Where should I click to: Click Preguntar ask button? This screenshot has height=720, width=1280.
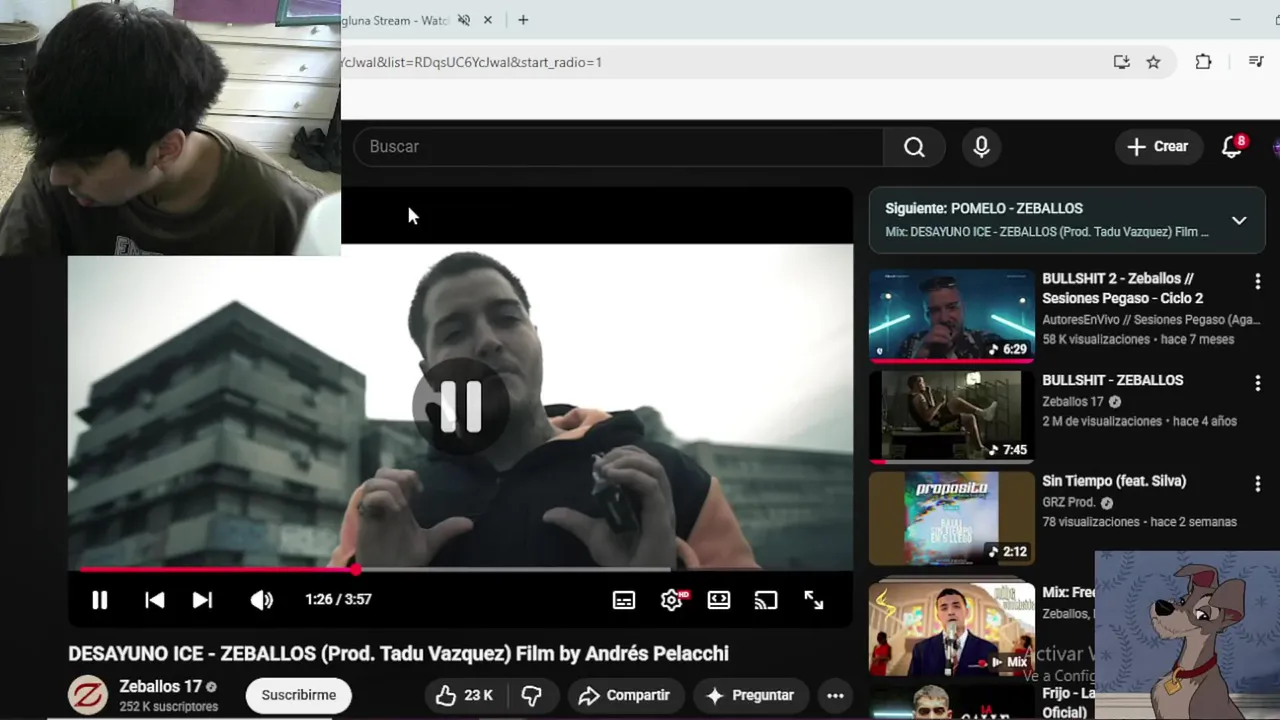pos(749,695)
